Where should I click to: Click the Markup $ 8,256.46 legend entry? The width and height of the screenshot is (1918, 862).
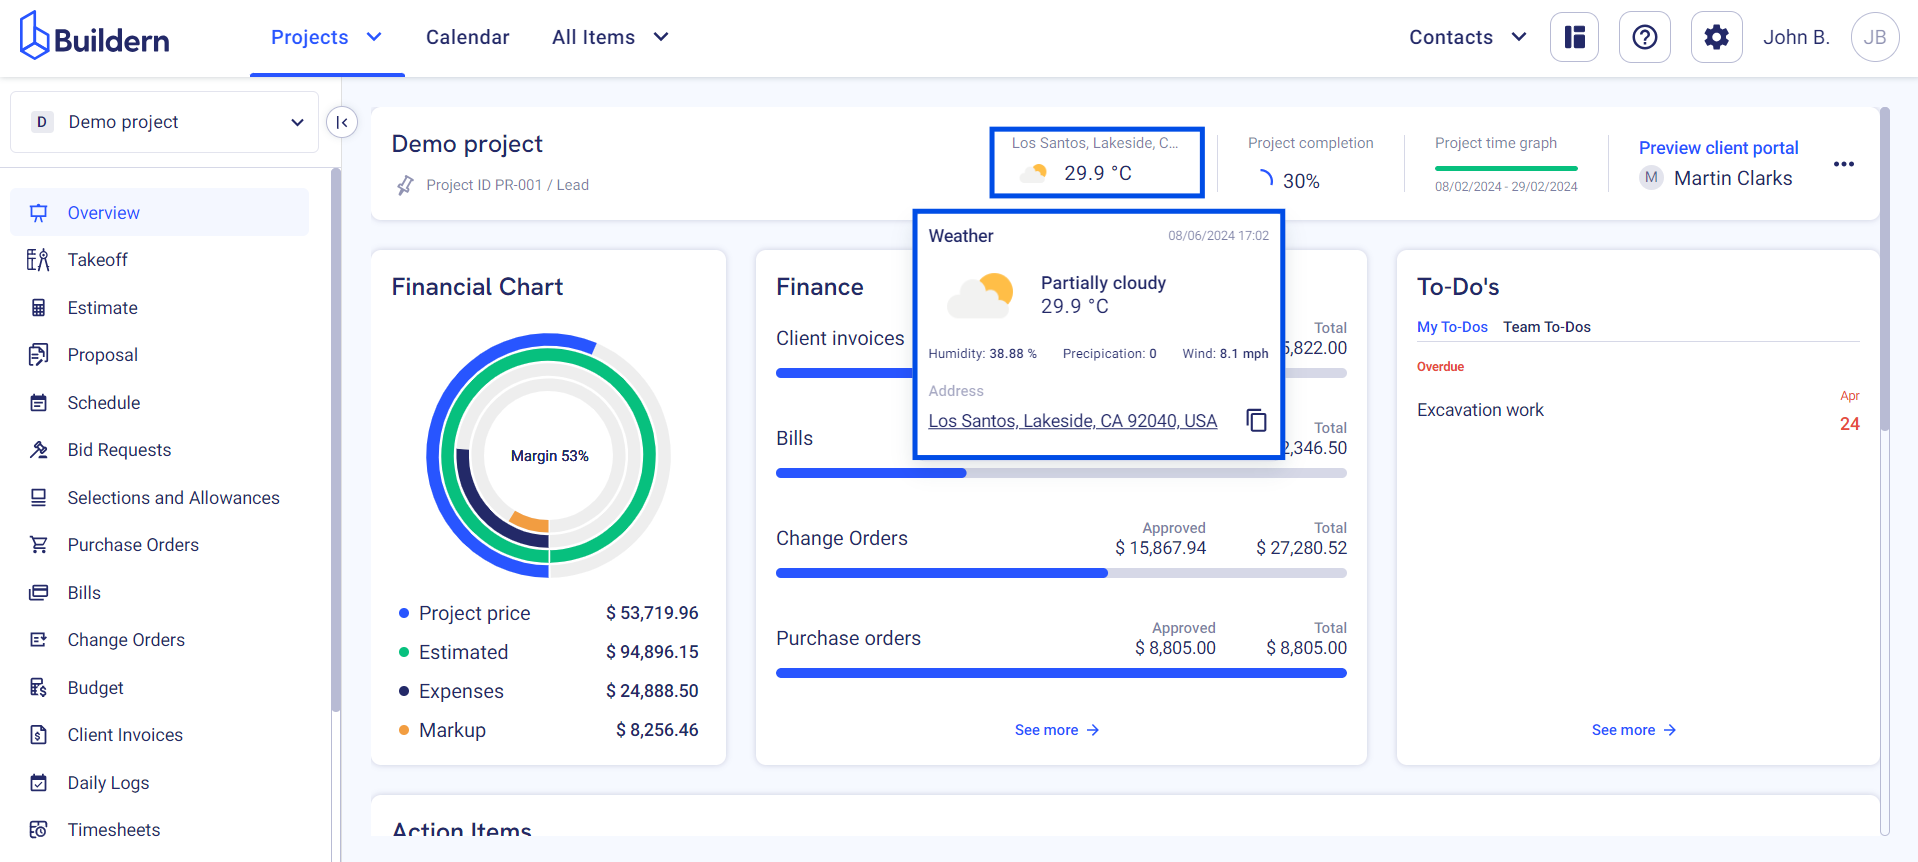548,730
